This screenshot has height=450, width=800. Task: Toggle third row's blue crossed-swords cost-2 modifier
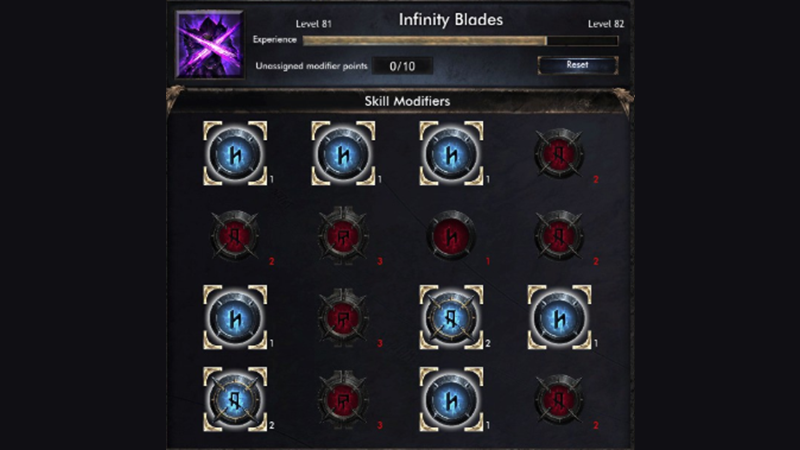coord(452,317)
